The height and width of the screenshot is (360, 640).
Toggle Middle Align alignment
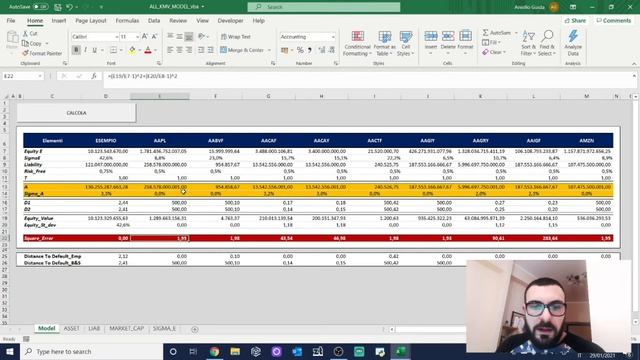coord(179,37)
